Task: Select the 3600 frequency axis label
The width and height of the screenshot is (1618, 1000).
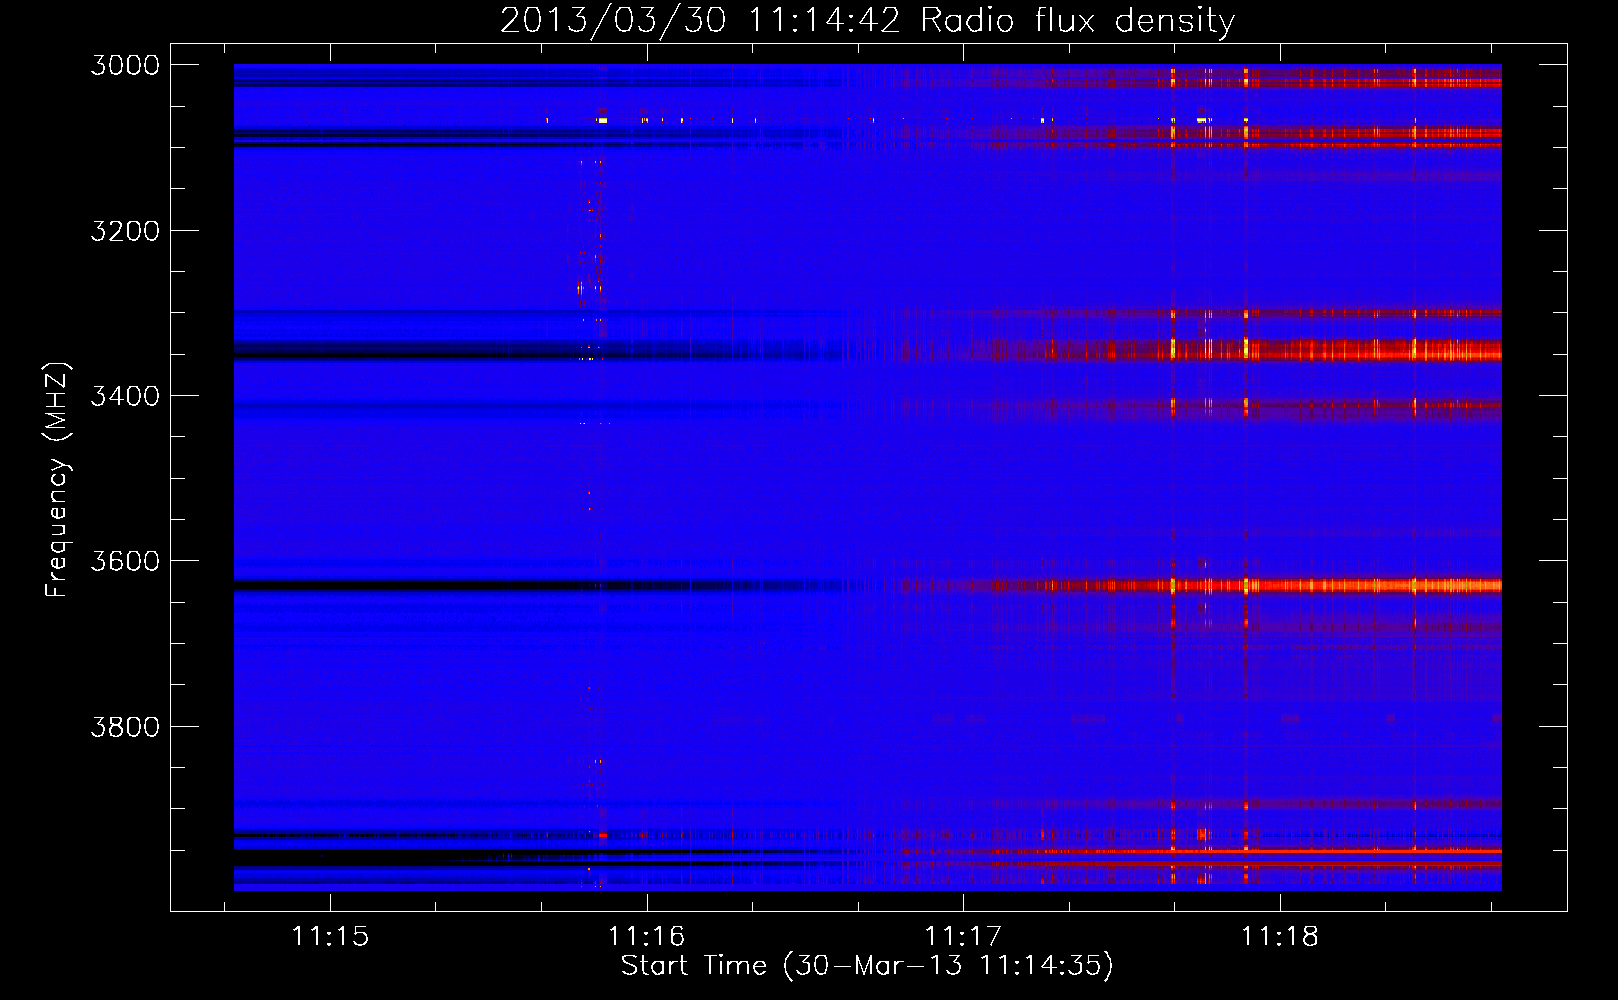Action: coord(125,561)
